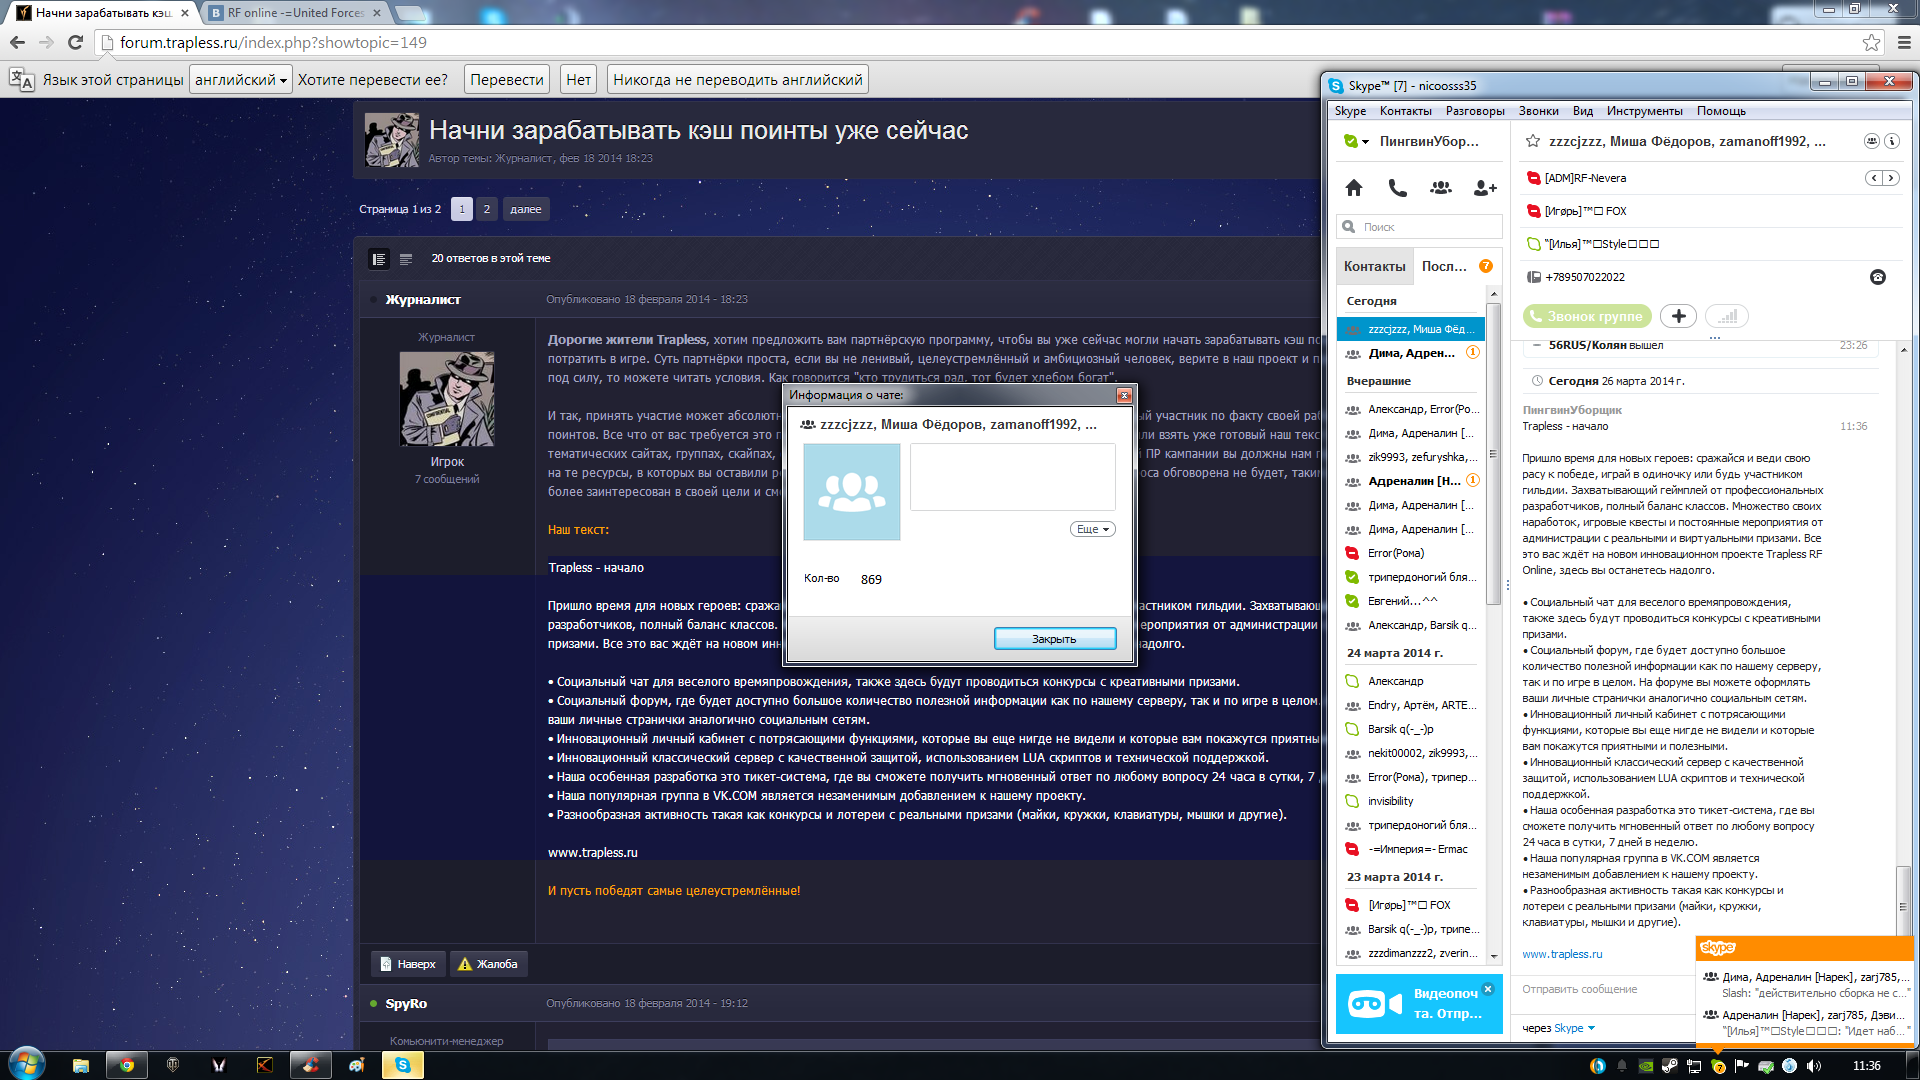This screenshot has height=1080, width=1920.
Task: Open the Контакты menu in Skype
Action: coord(1405,111)
